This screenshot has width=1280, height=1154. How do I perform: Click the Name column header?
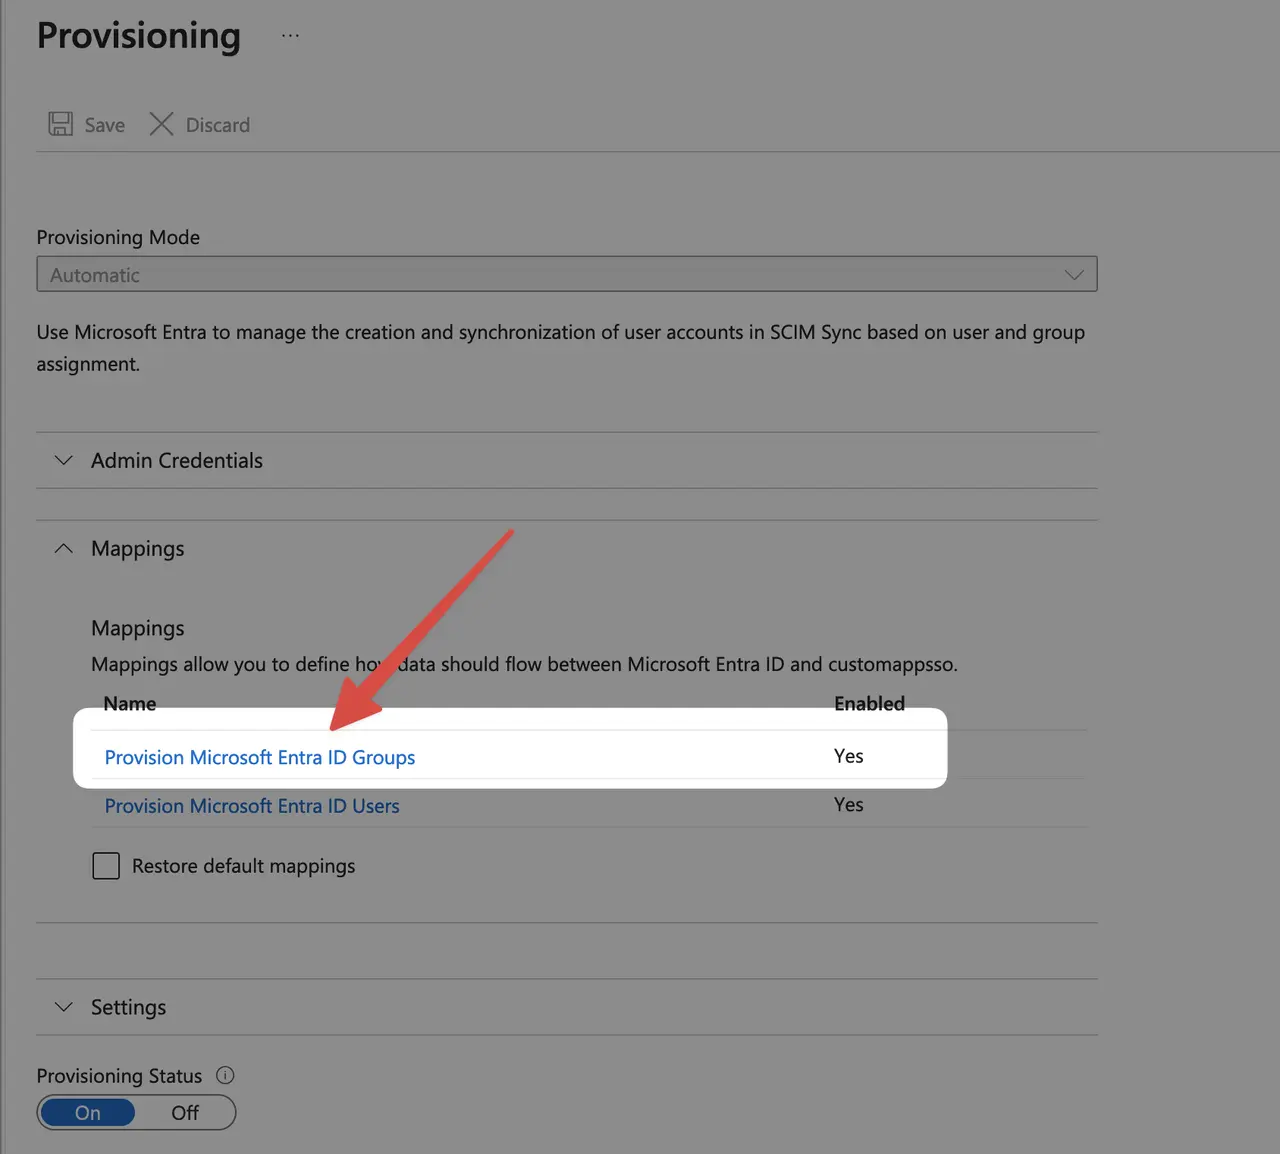coord(130,703)
